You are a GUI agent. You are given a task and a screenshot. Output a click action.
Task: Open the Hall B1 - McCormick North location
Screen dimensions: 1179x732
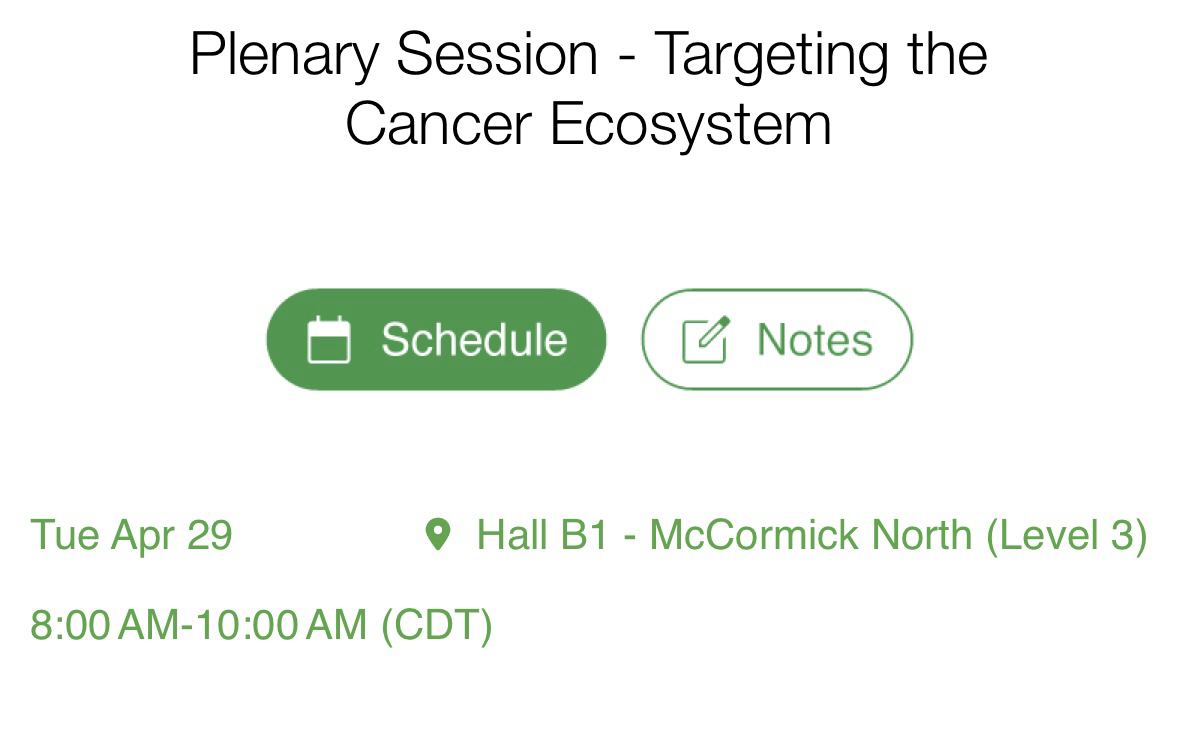click(x=811, y=534)
